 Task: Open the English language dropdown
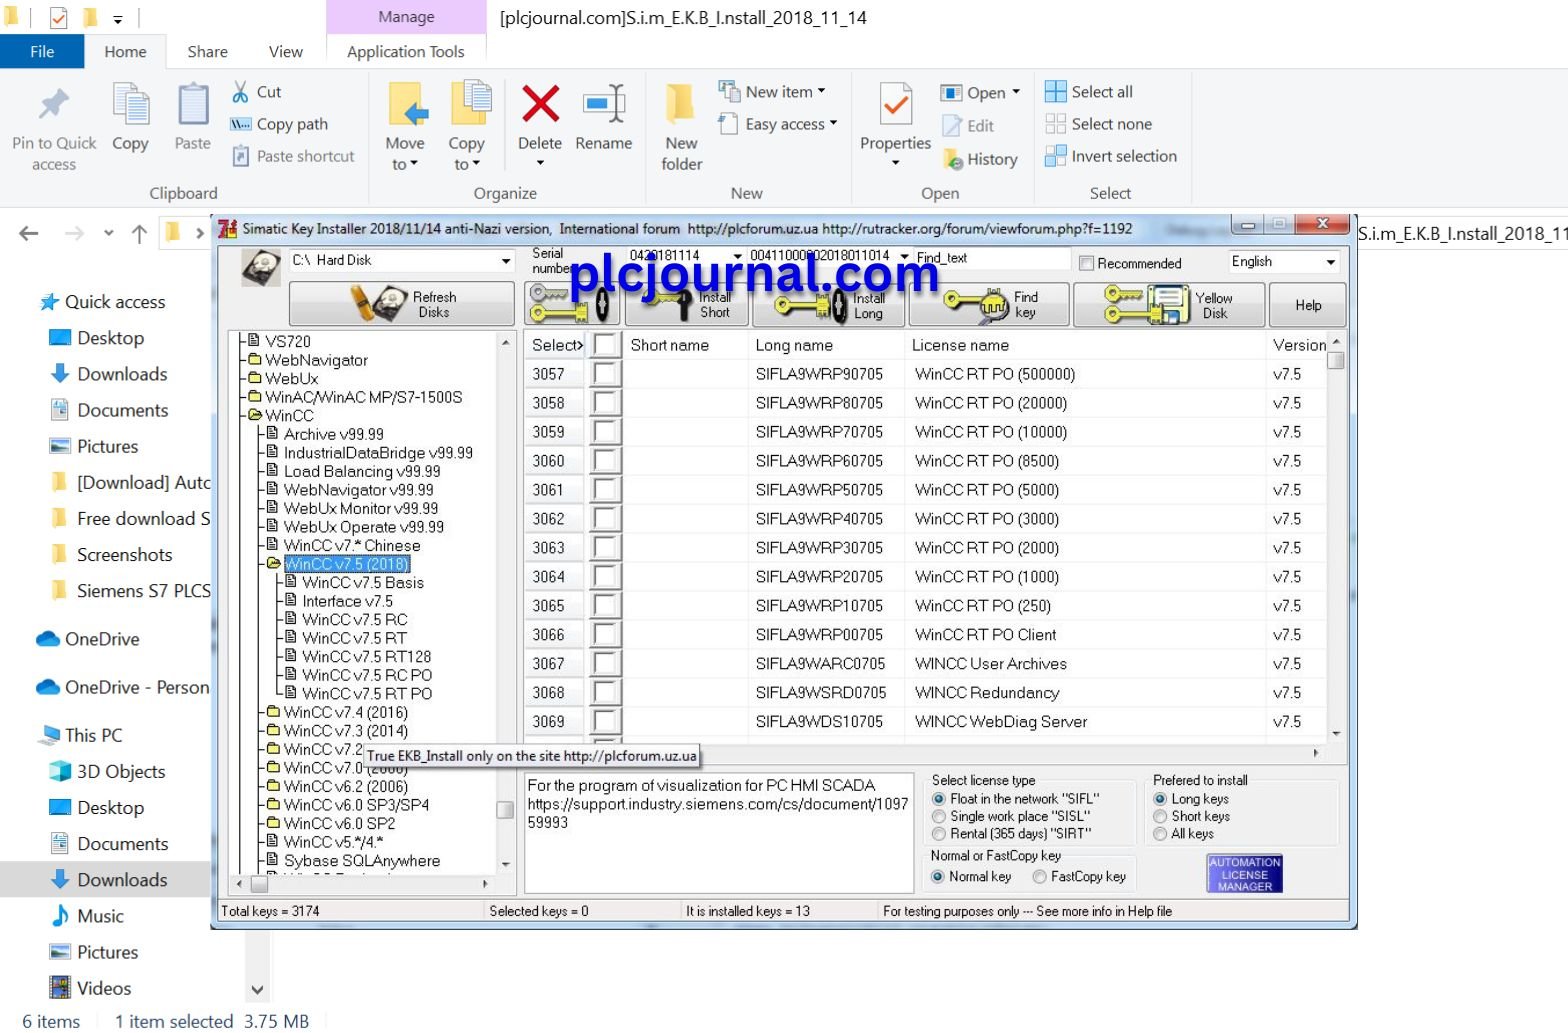1330,262
